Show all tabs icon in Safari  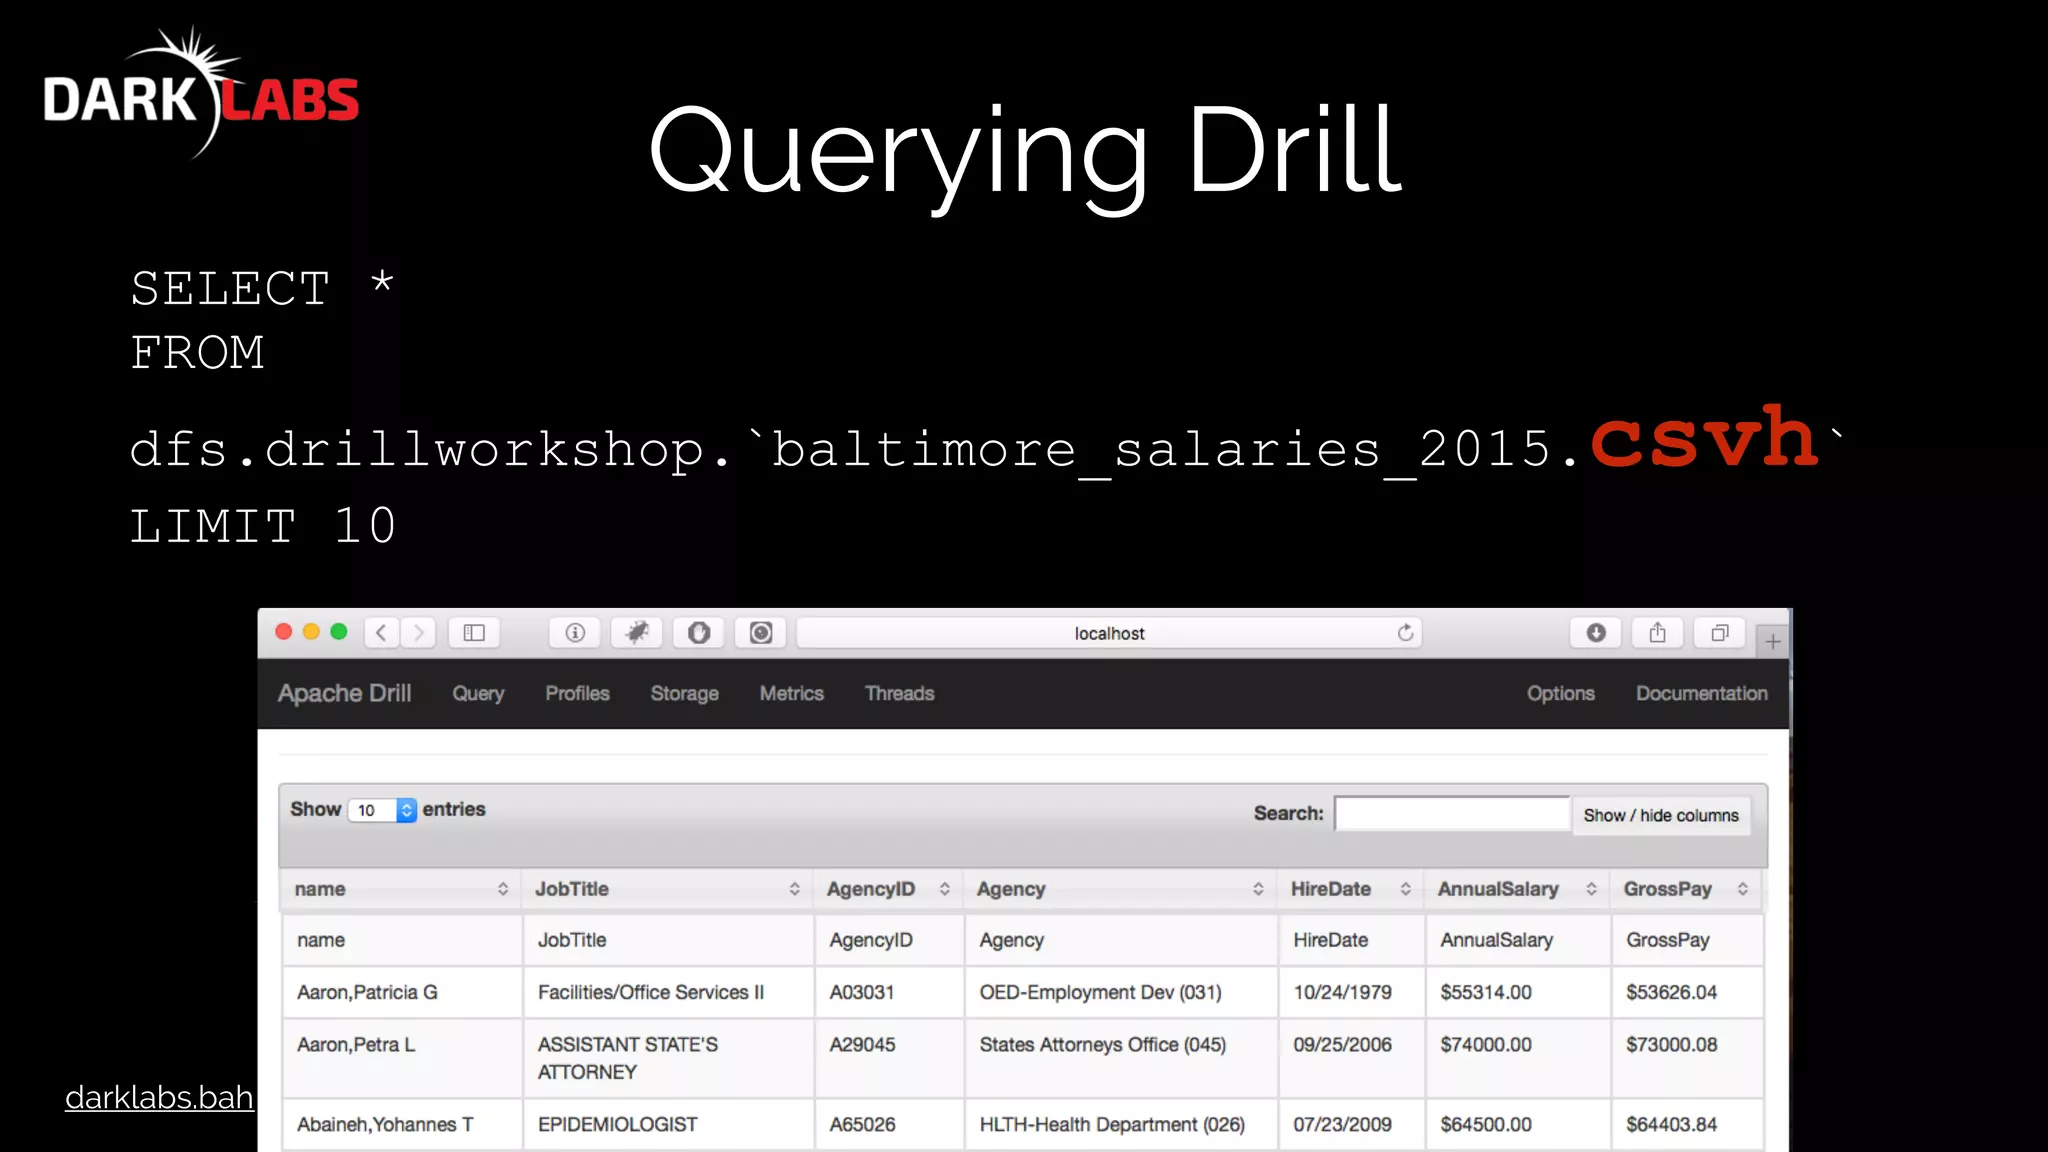pyautogui.click(x=1720, y=633)
